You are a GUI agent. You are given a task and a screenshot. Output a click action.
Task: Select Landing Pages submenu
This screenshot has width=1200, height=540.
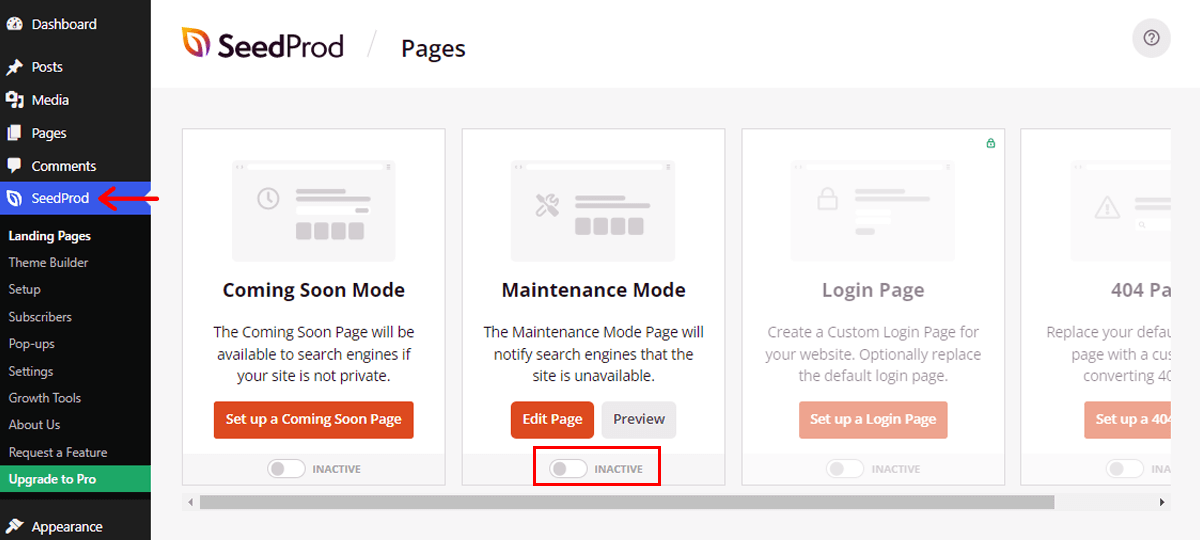click(x=50, y=236)
